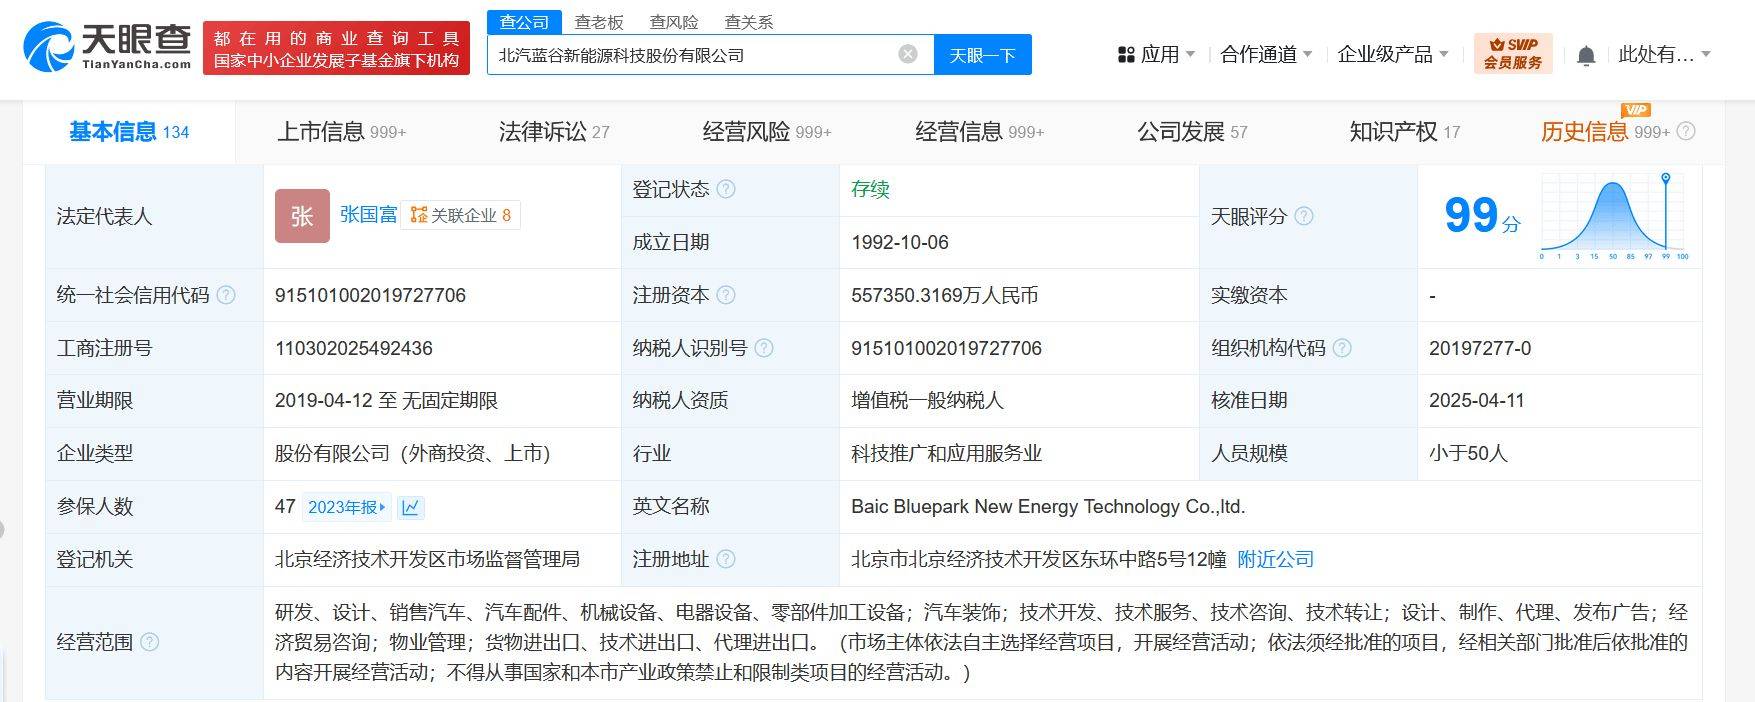Open the insured headcount trend chart icon
Screen dimensions: 1755x702
tap(410, 508)
